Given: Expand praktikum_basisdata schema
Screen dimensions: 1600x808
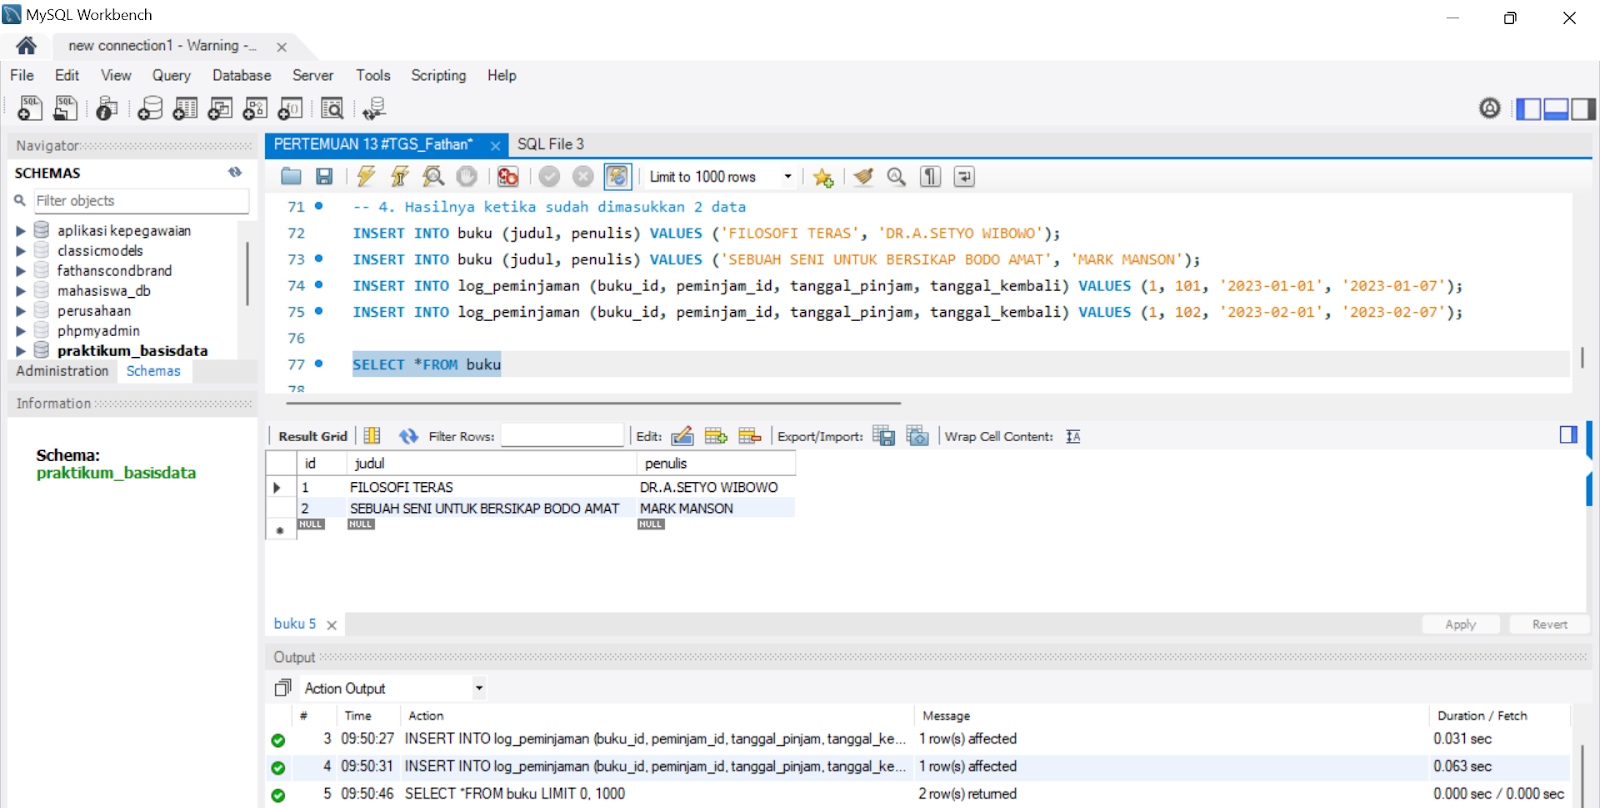Looking at the screenshot, I should click(21, 351).
